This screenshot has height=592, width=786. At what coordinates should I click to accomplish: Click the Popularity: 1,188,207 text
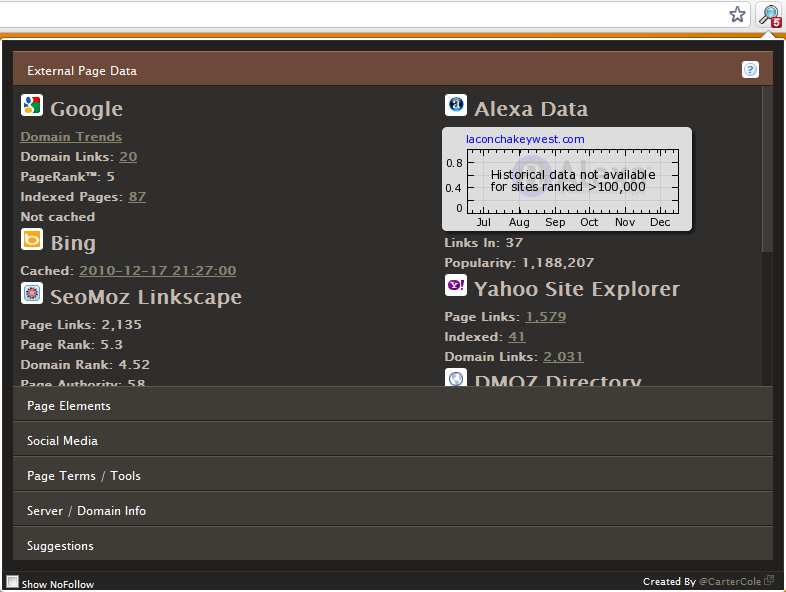pyautogui.click(x=519, y=263)
